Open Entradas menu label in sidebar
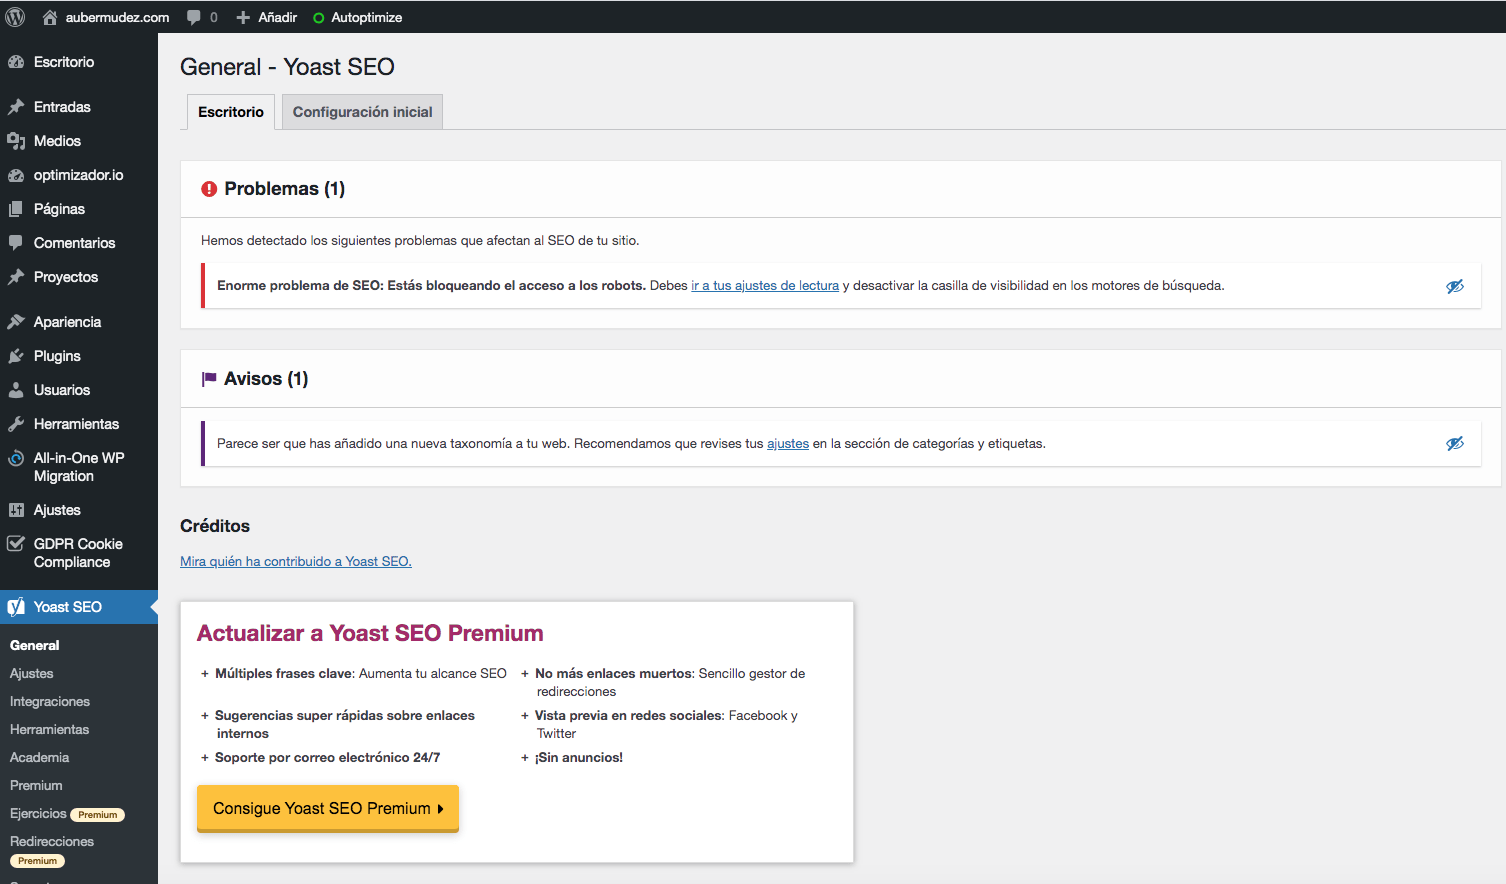This screenshot has width=1506, height=884. coord(62,107)
